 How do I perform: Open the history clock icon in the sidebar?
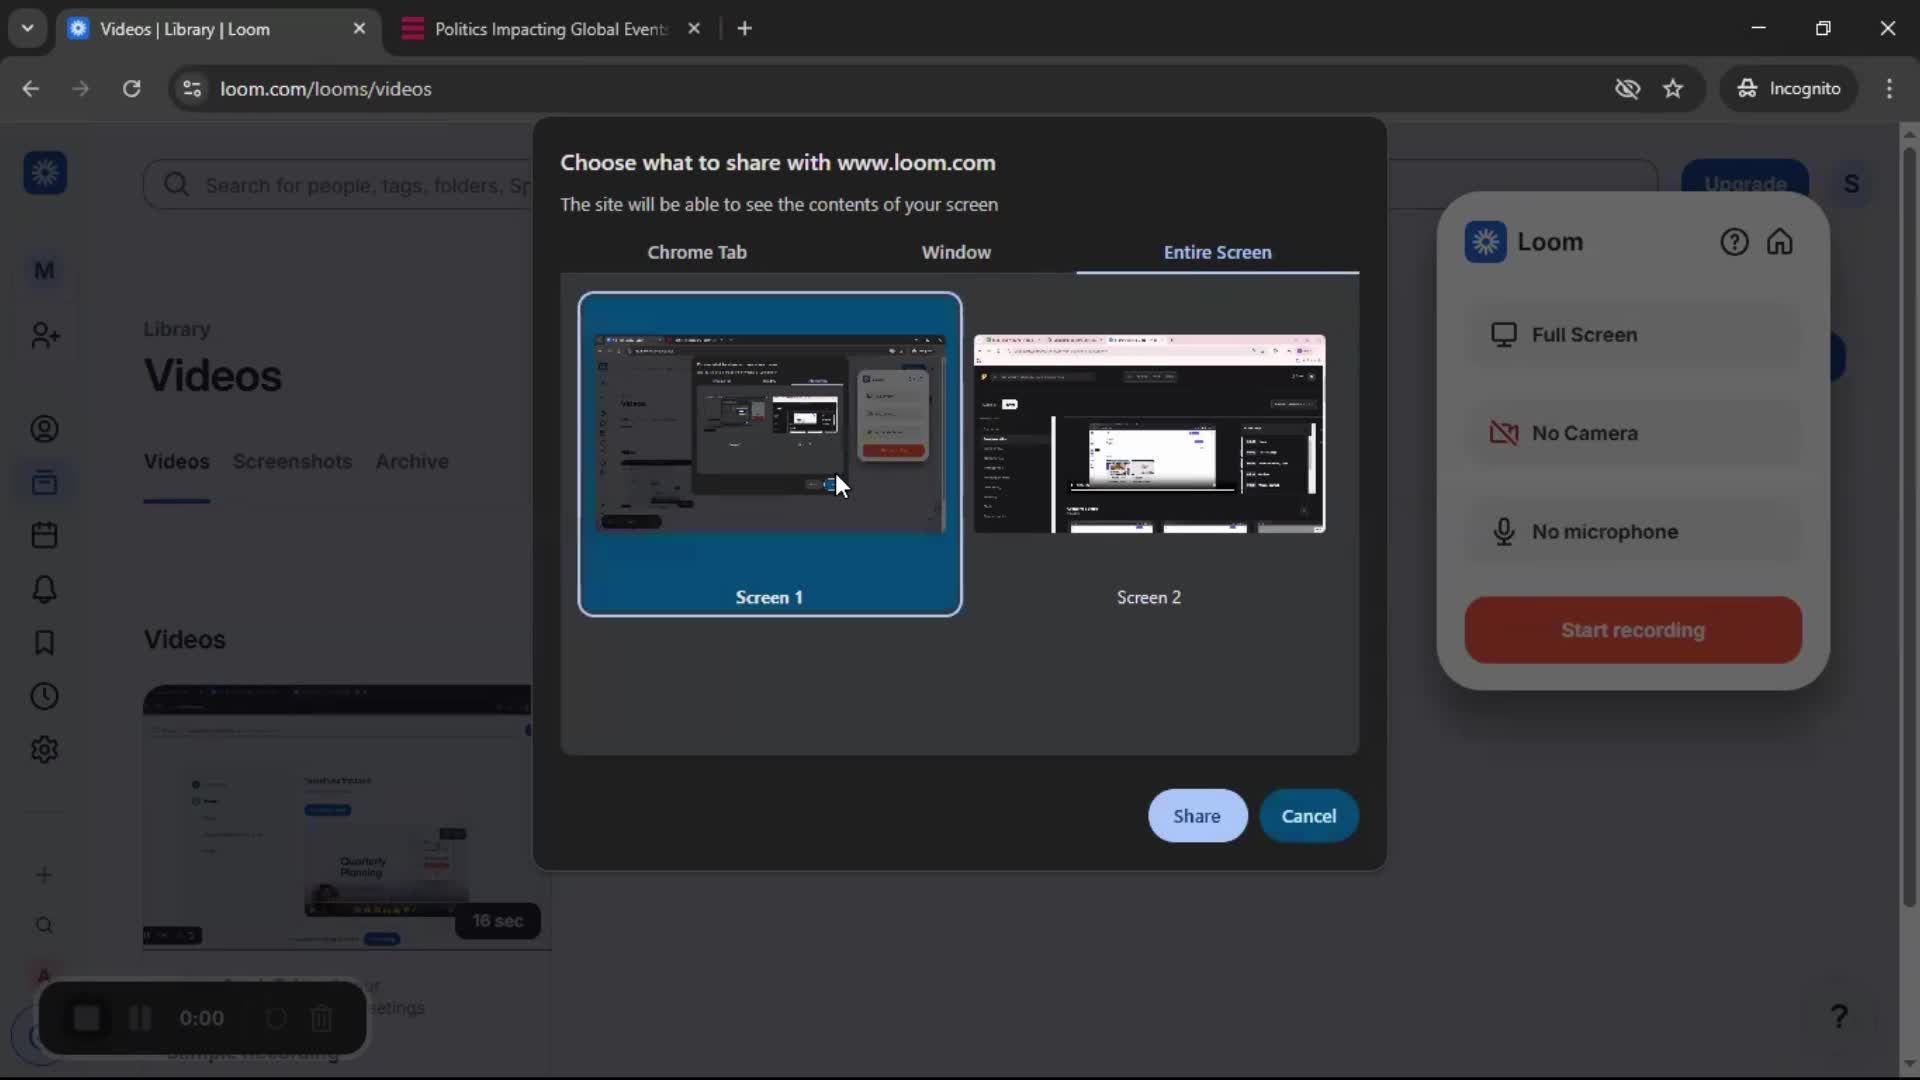click(44, 696)
